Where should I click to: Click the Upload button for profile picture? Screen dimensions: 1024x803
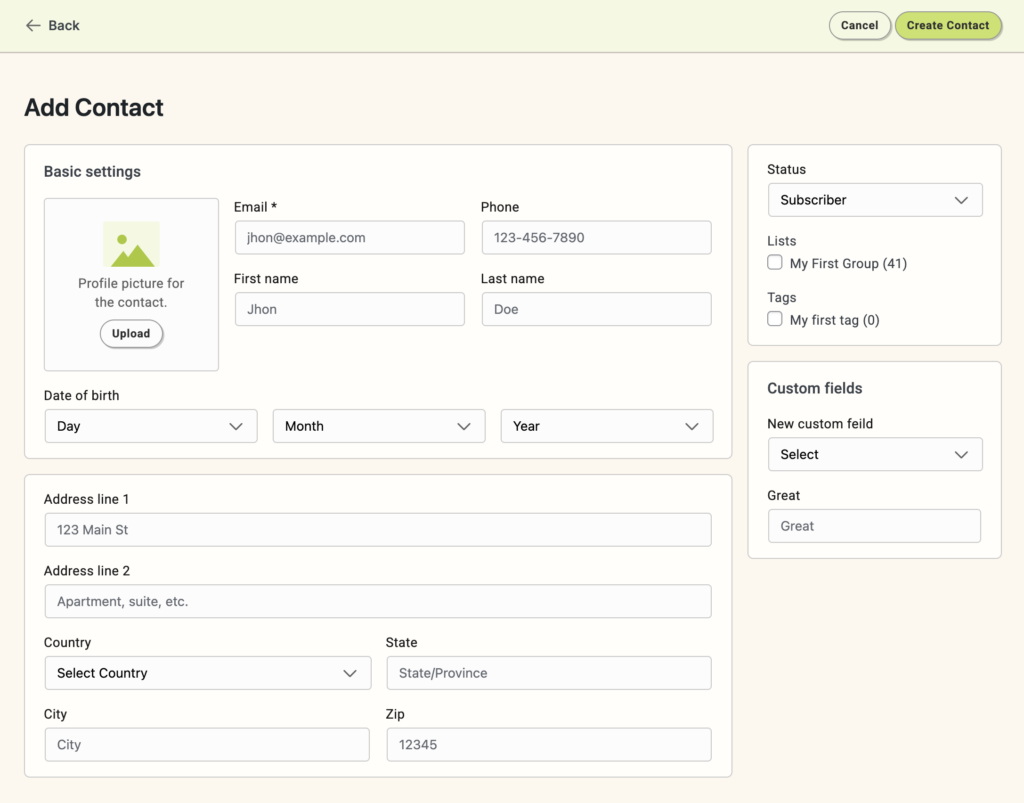coord(131,333)
